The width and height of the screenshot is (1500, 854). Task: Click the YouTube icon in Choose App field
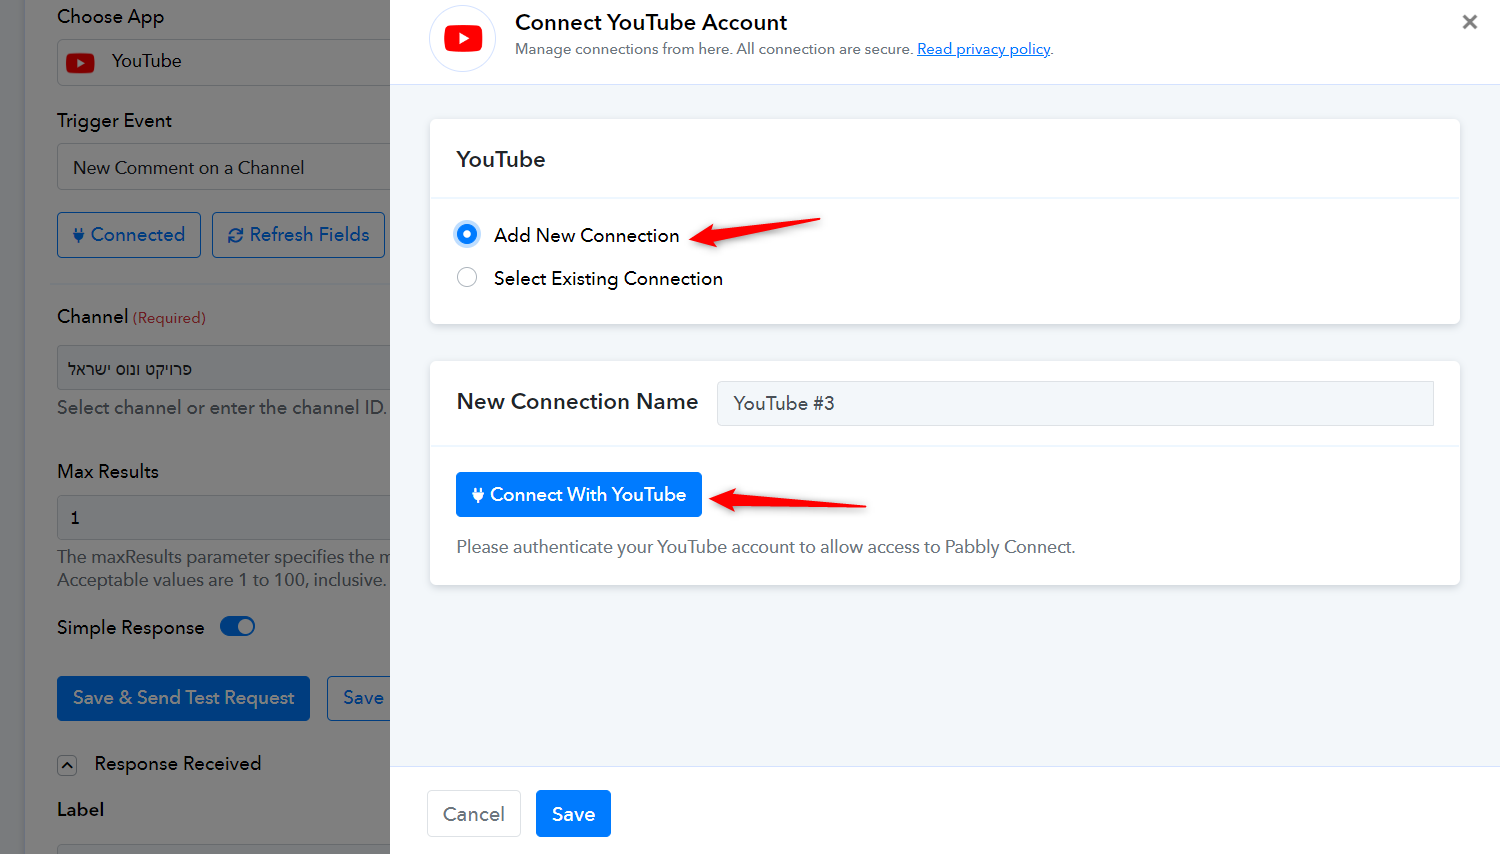(80, 62)
